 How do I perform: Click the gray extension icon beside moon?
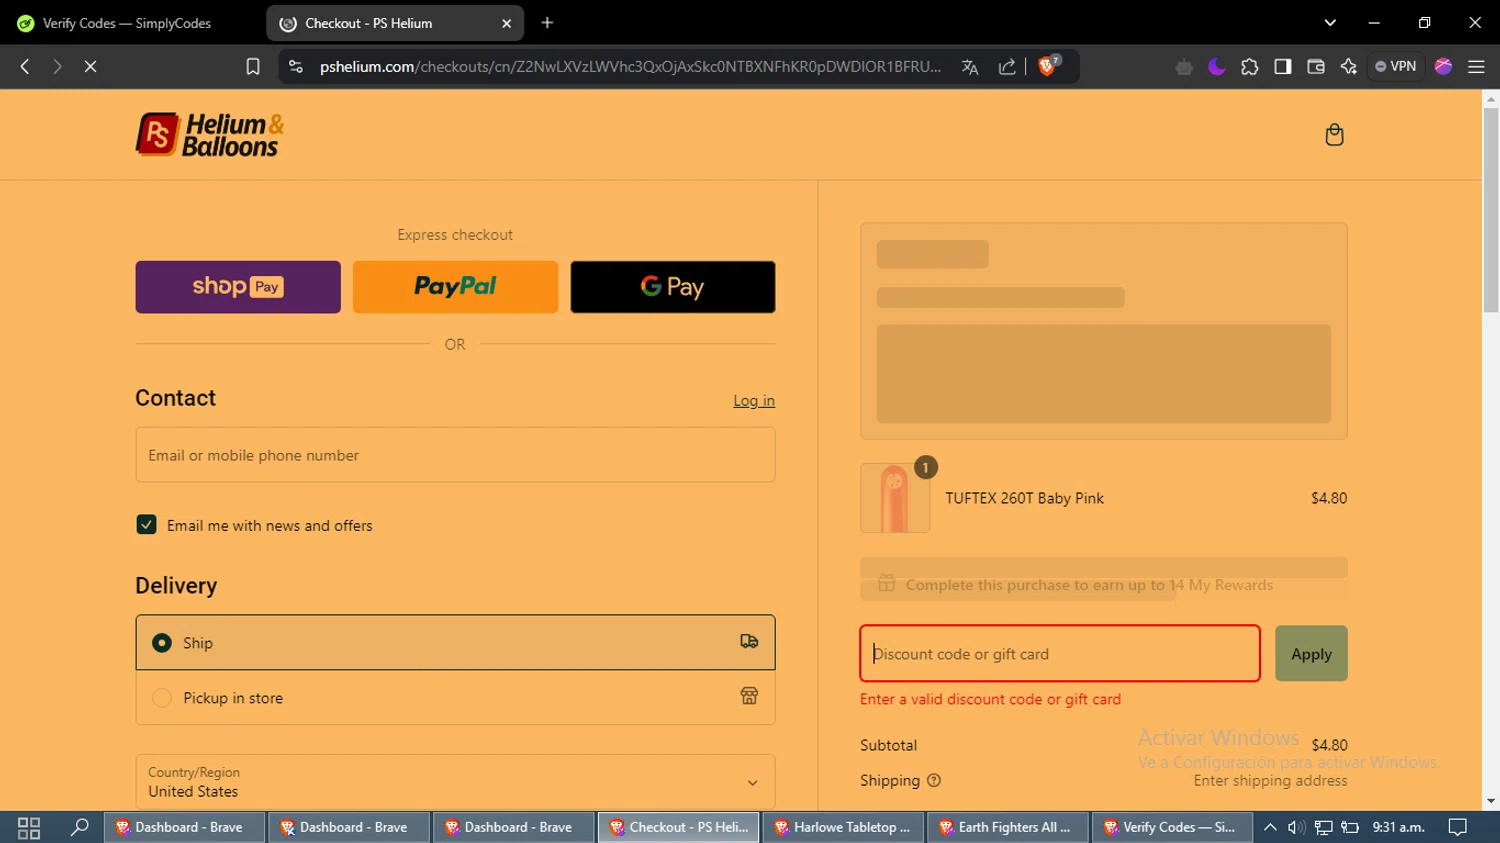(1184, 66)
